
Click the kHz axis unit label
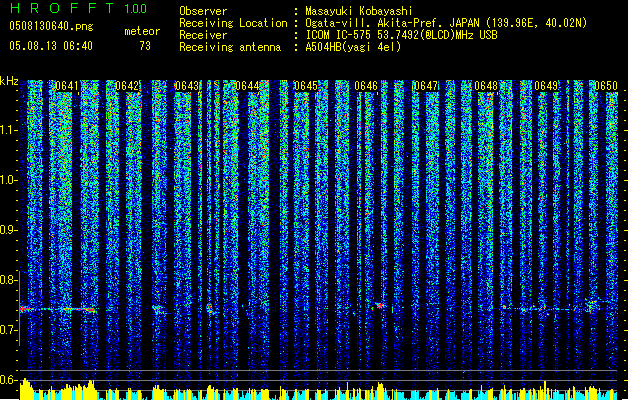pyautogui.click(x=9, y=81)
